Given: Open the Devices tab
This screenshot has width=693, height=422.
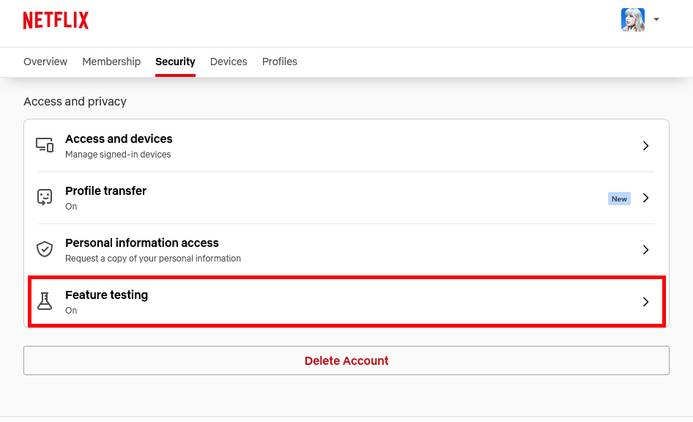Looking at the screenshot, I should (228, 61).
